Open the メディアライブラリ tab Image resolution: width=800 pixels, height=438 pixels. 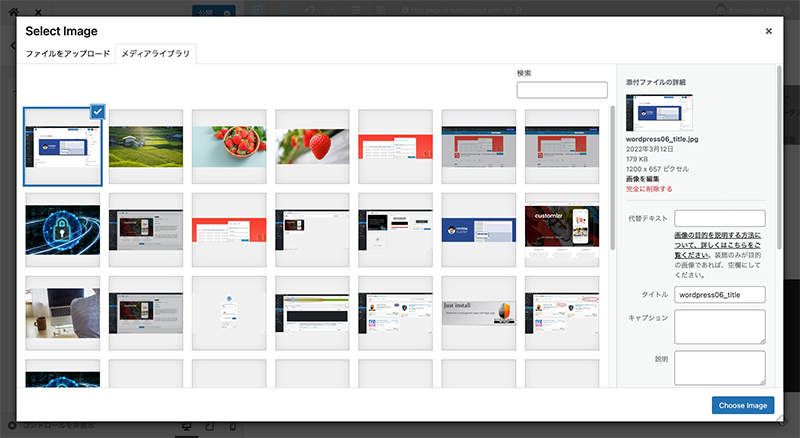click(155, 54)
